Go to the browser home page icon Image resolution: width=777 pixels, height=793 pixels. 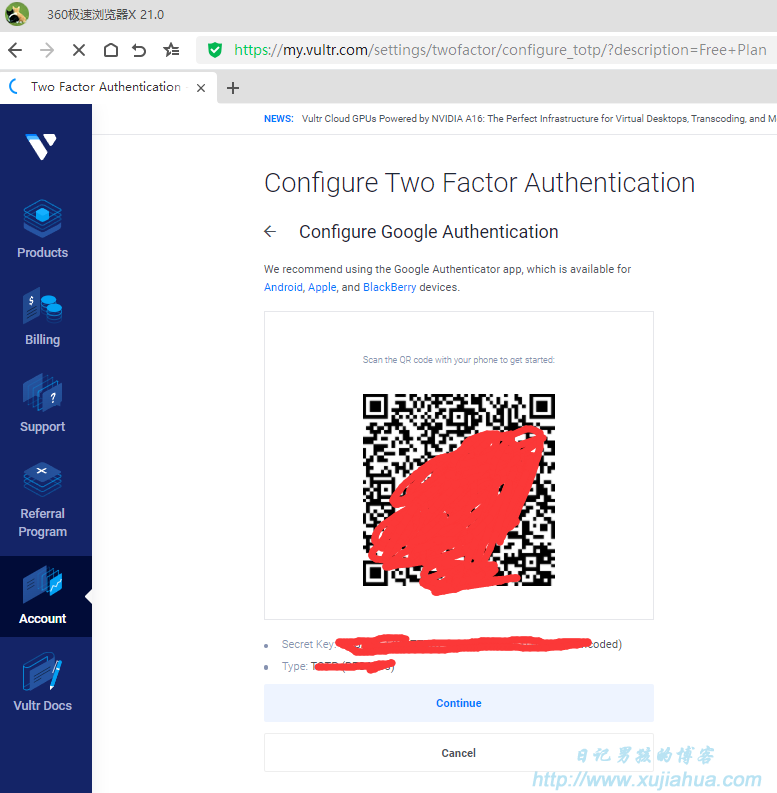pos(111,50)
